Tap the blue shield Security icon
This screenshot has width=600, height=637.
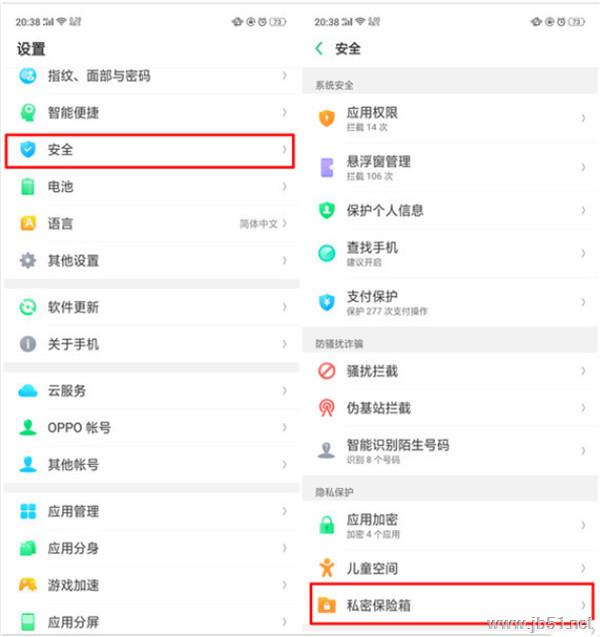28,150
